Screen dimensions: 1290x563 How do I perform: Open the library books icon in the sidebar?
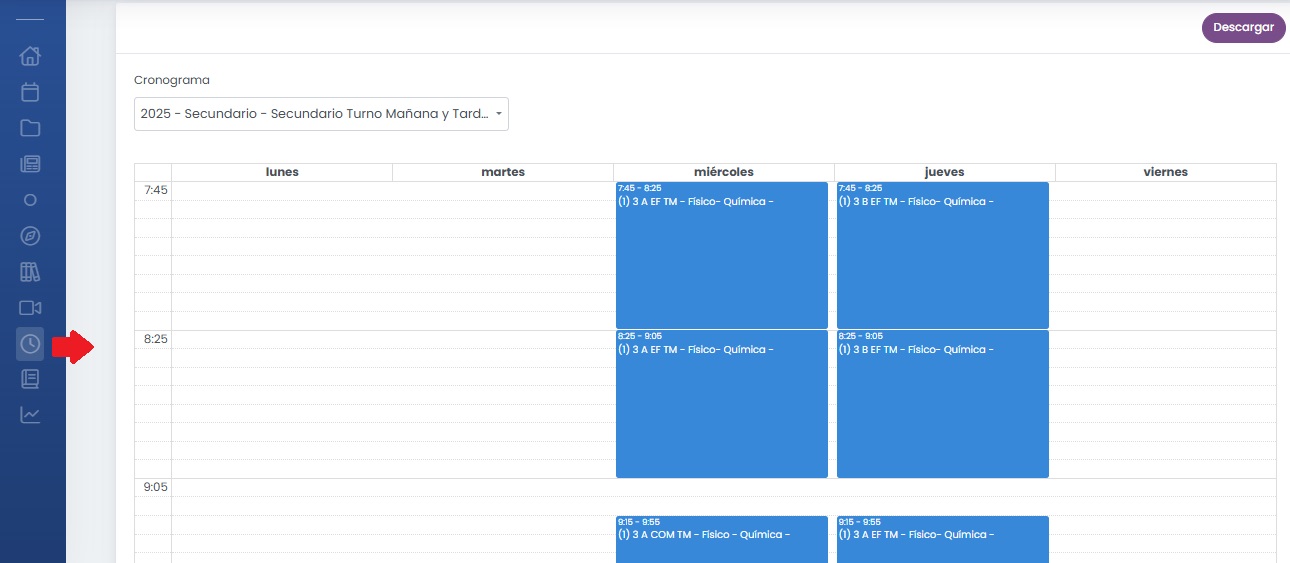click(30, 272)
